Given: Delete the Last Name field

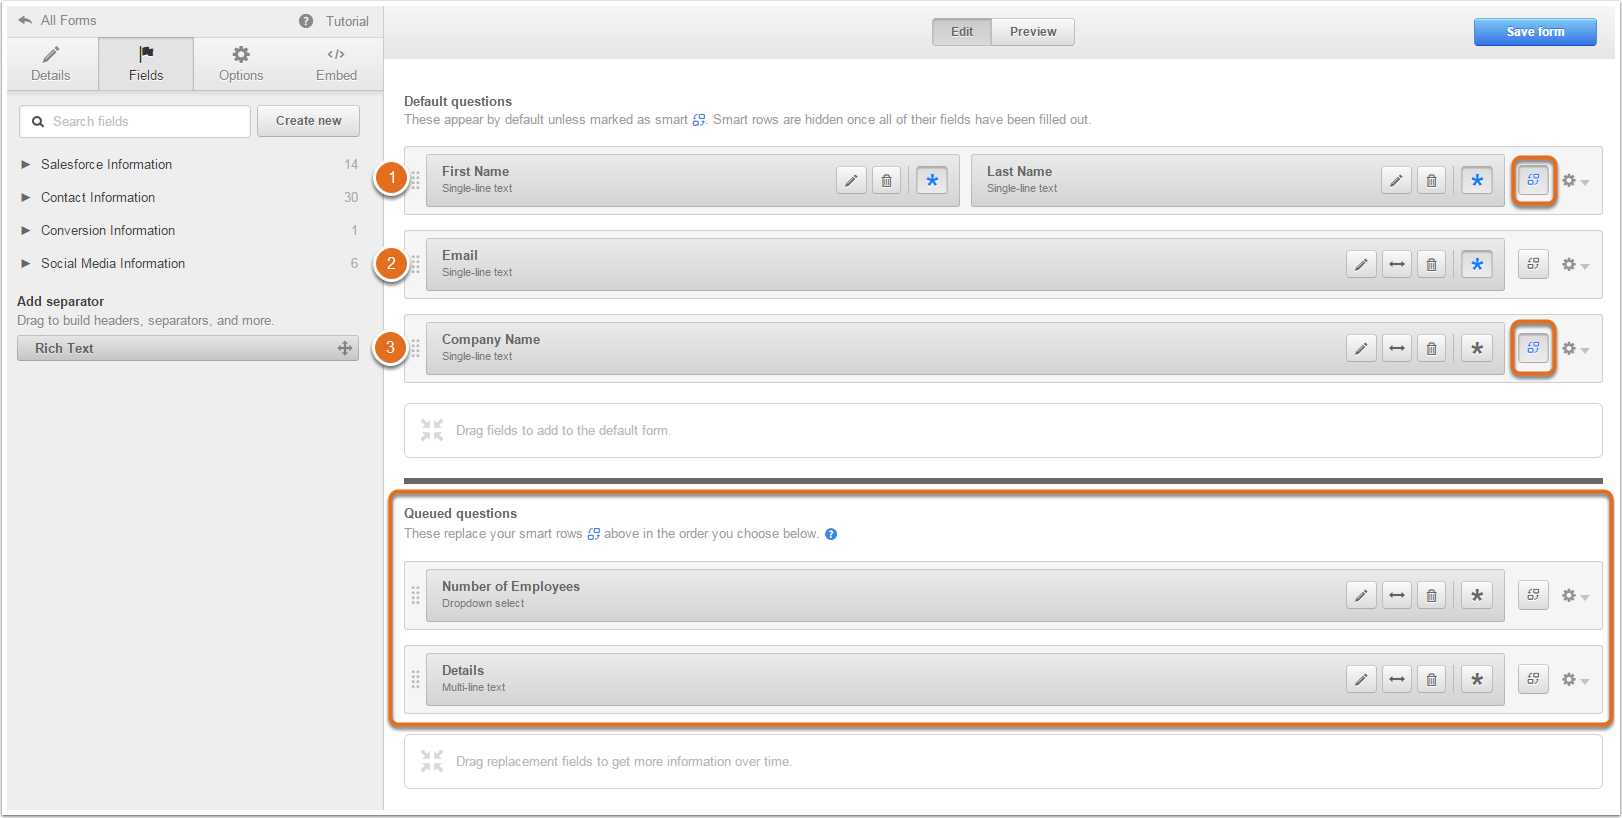Looking at the screenshot, I should [x=1431, y=180].
